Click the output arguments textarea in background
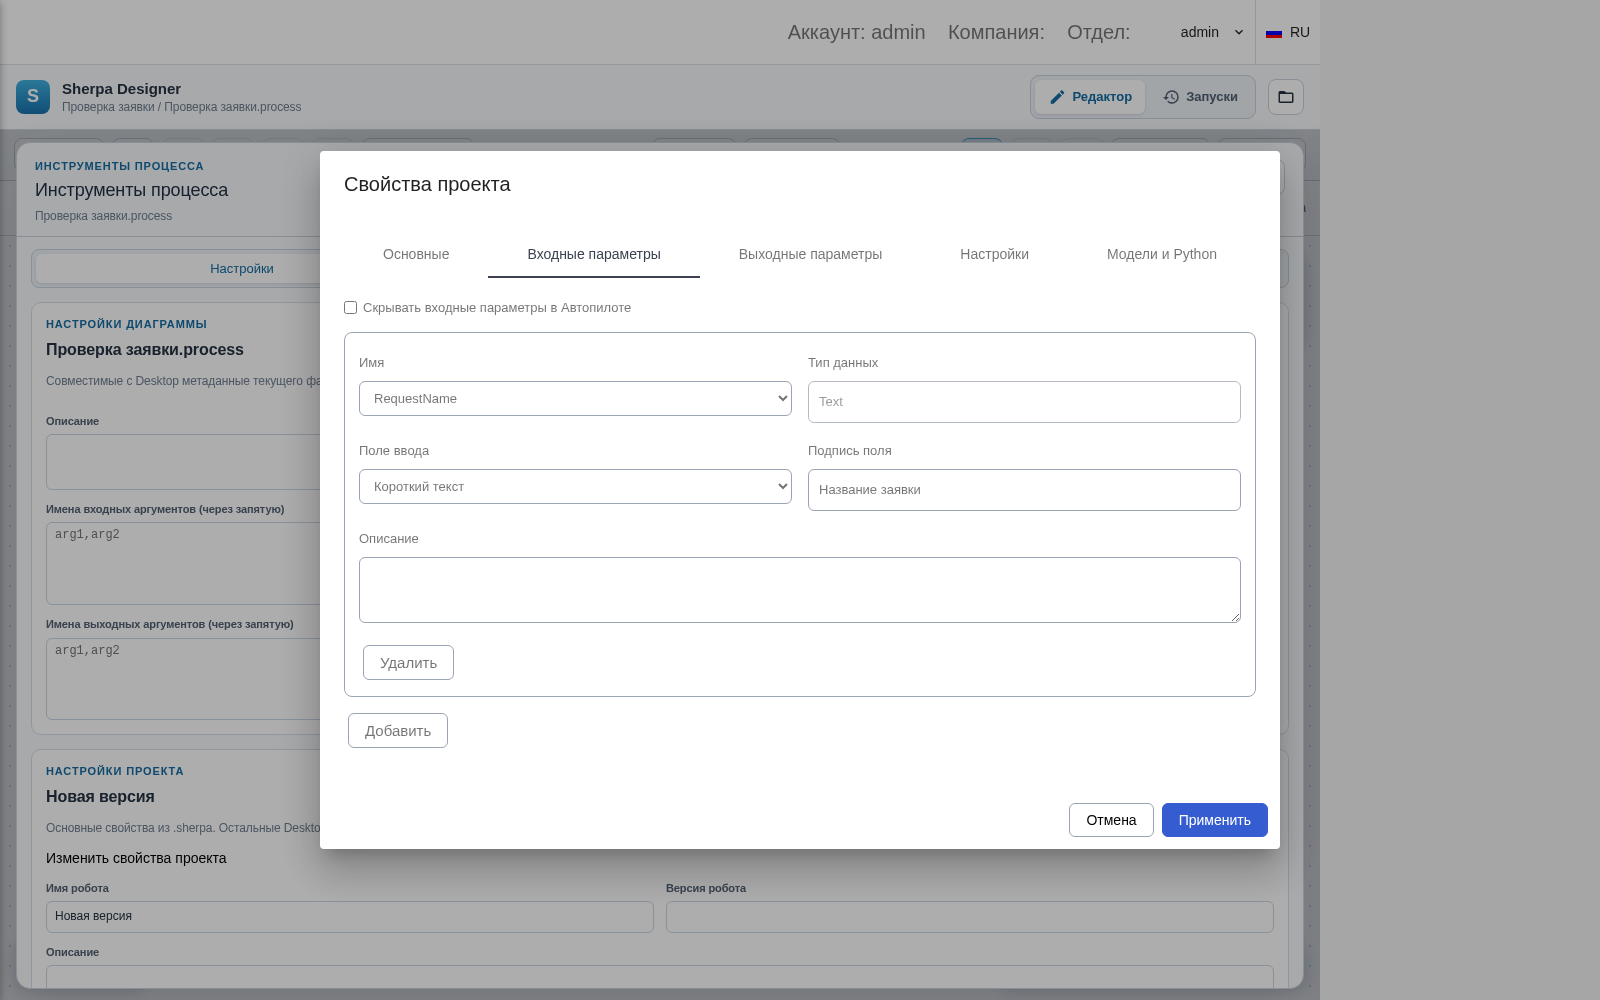 pyautogui.click(x=183, y=679)
